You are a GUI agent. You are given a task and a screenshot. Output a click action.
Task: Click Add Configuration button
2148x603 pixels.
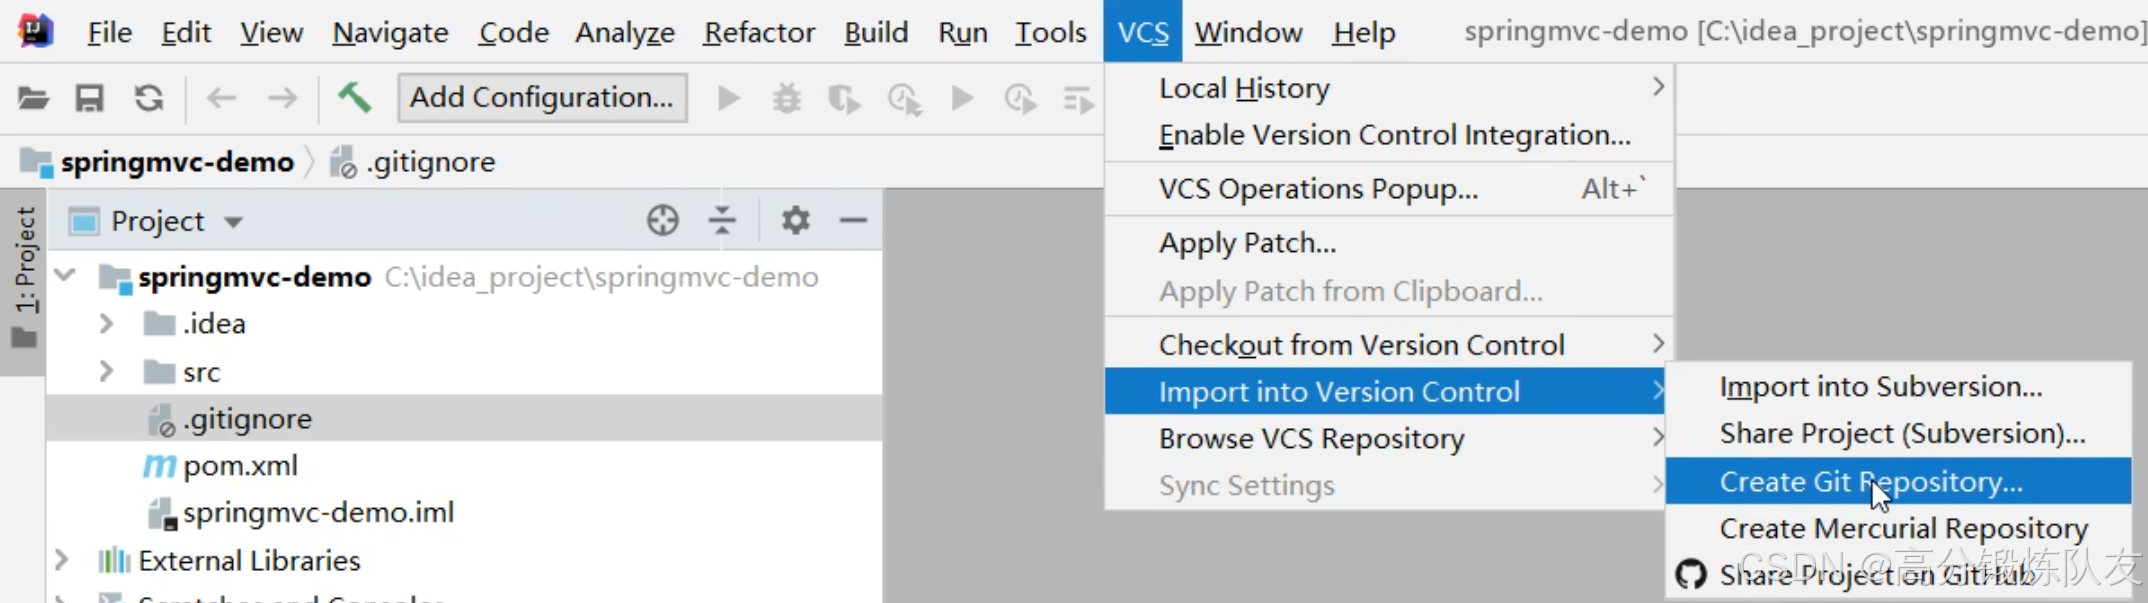coord(542,98)
